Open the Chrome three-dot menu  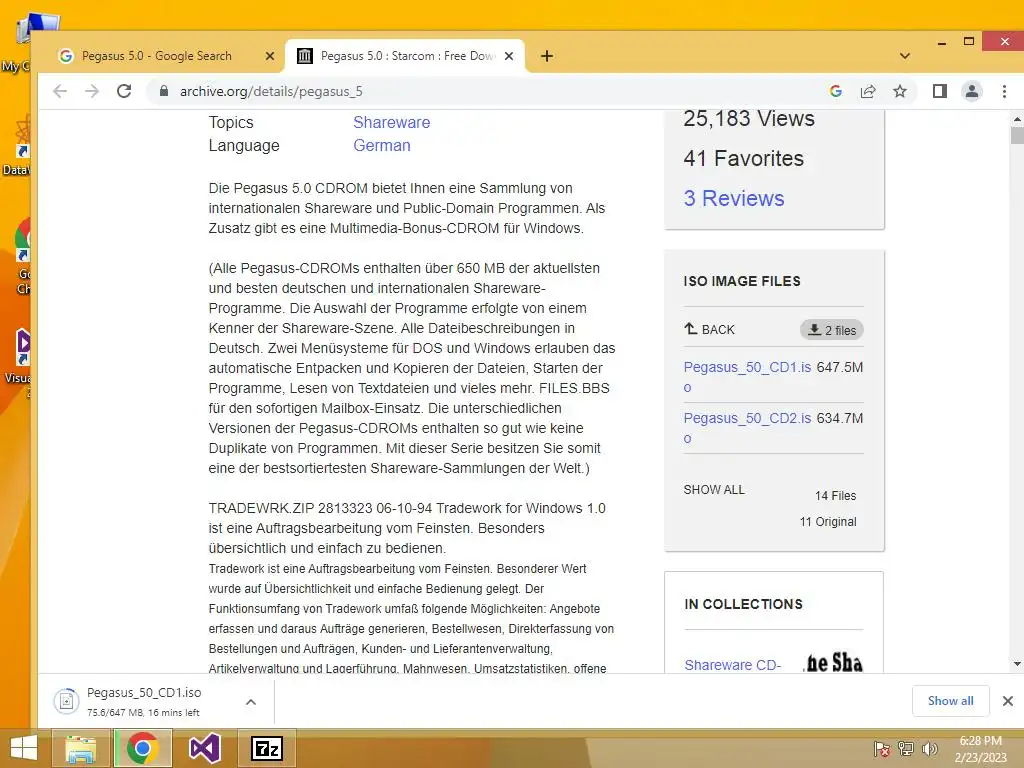pyautogui.click(x=1004, y=91)
